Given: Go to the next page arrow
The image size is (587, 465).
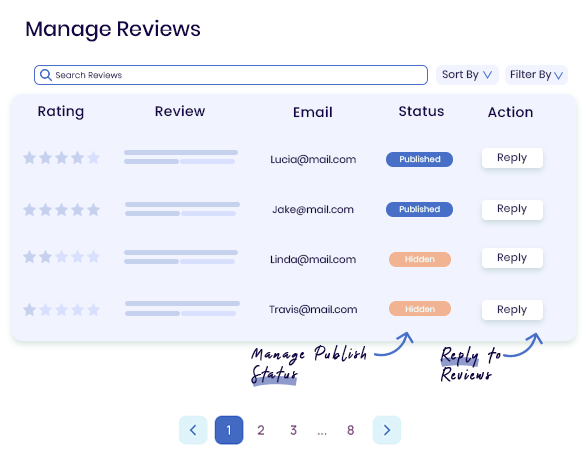Looking at the screenshot, I should click(x=387, y=430).
